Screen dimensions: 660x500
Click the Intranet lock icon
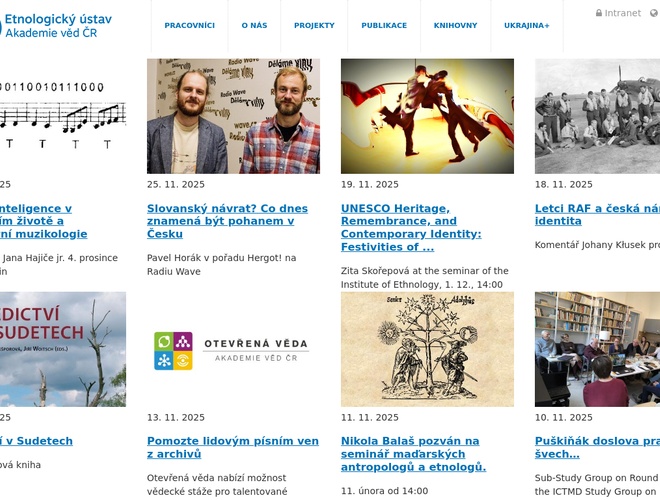click(599, 13)
